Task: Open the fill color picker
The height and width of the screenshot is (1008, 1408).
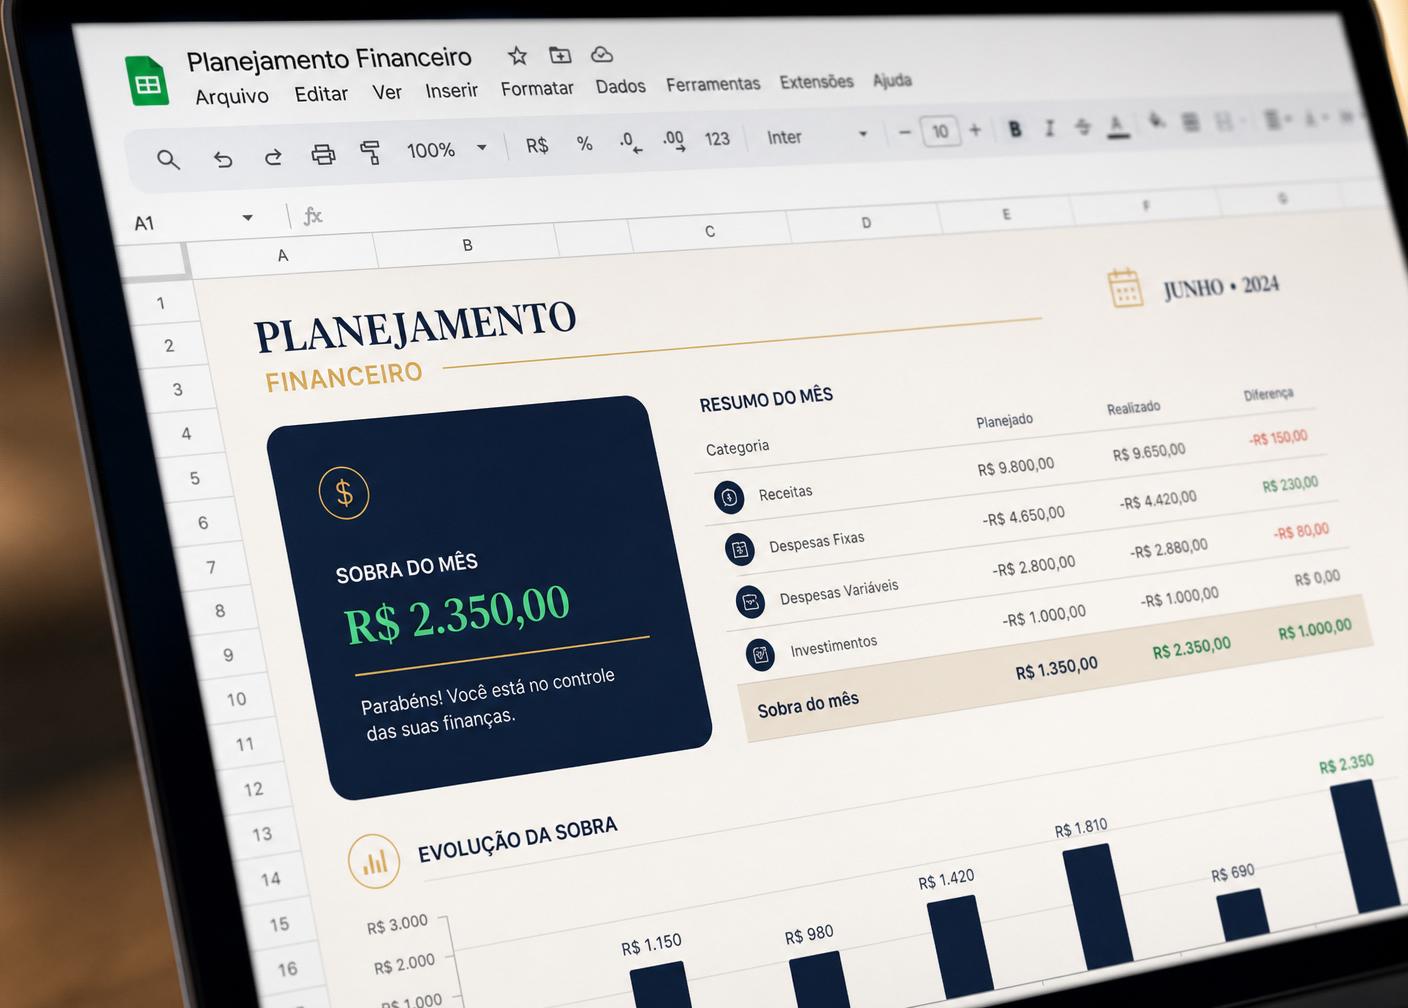Action: pyautogui.click(x=1157, y=122)
